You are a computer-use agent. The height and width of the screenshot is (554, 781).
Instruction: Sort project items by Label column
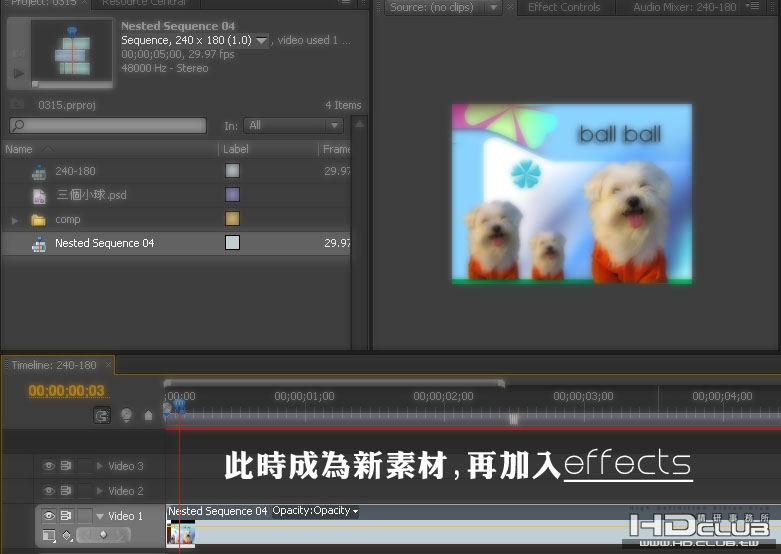[x=236, y=149]
